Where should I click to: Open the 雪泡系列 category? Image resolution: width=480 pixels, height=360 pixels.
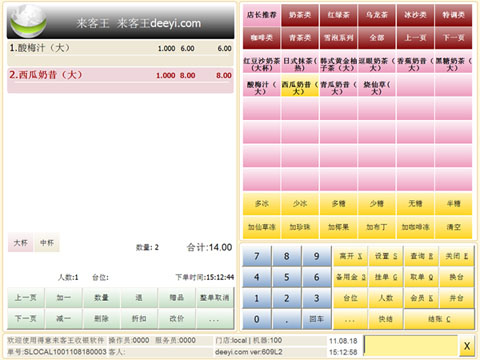coord(338,38)
